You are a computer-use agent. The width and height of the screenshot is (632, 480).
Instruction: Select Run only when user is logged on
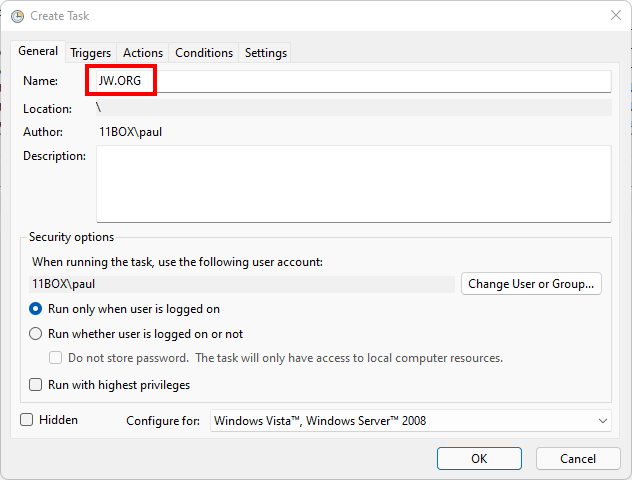36,309
